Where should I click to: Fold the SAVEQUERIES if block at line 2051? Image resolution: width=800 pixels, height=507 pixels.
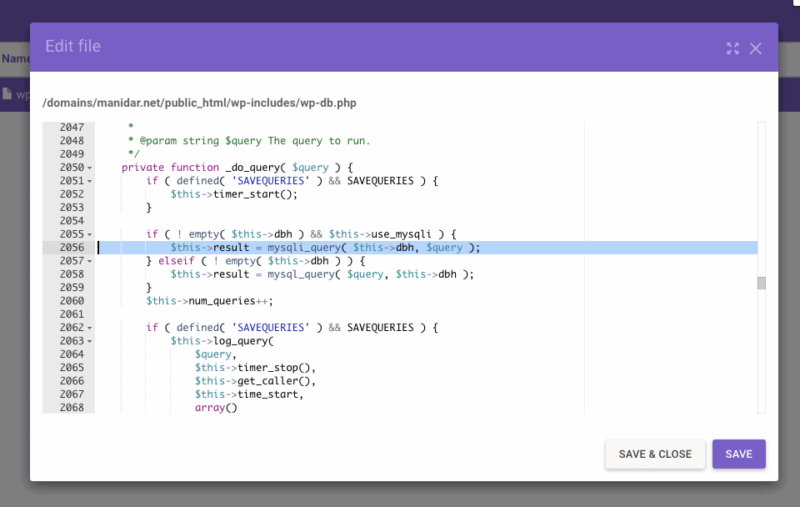90,181
